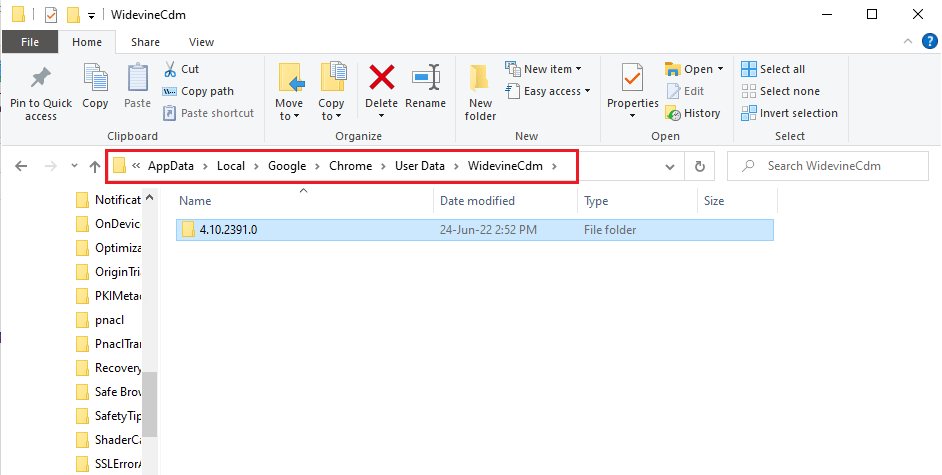Go up one folder level

point(95,166)
